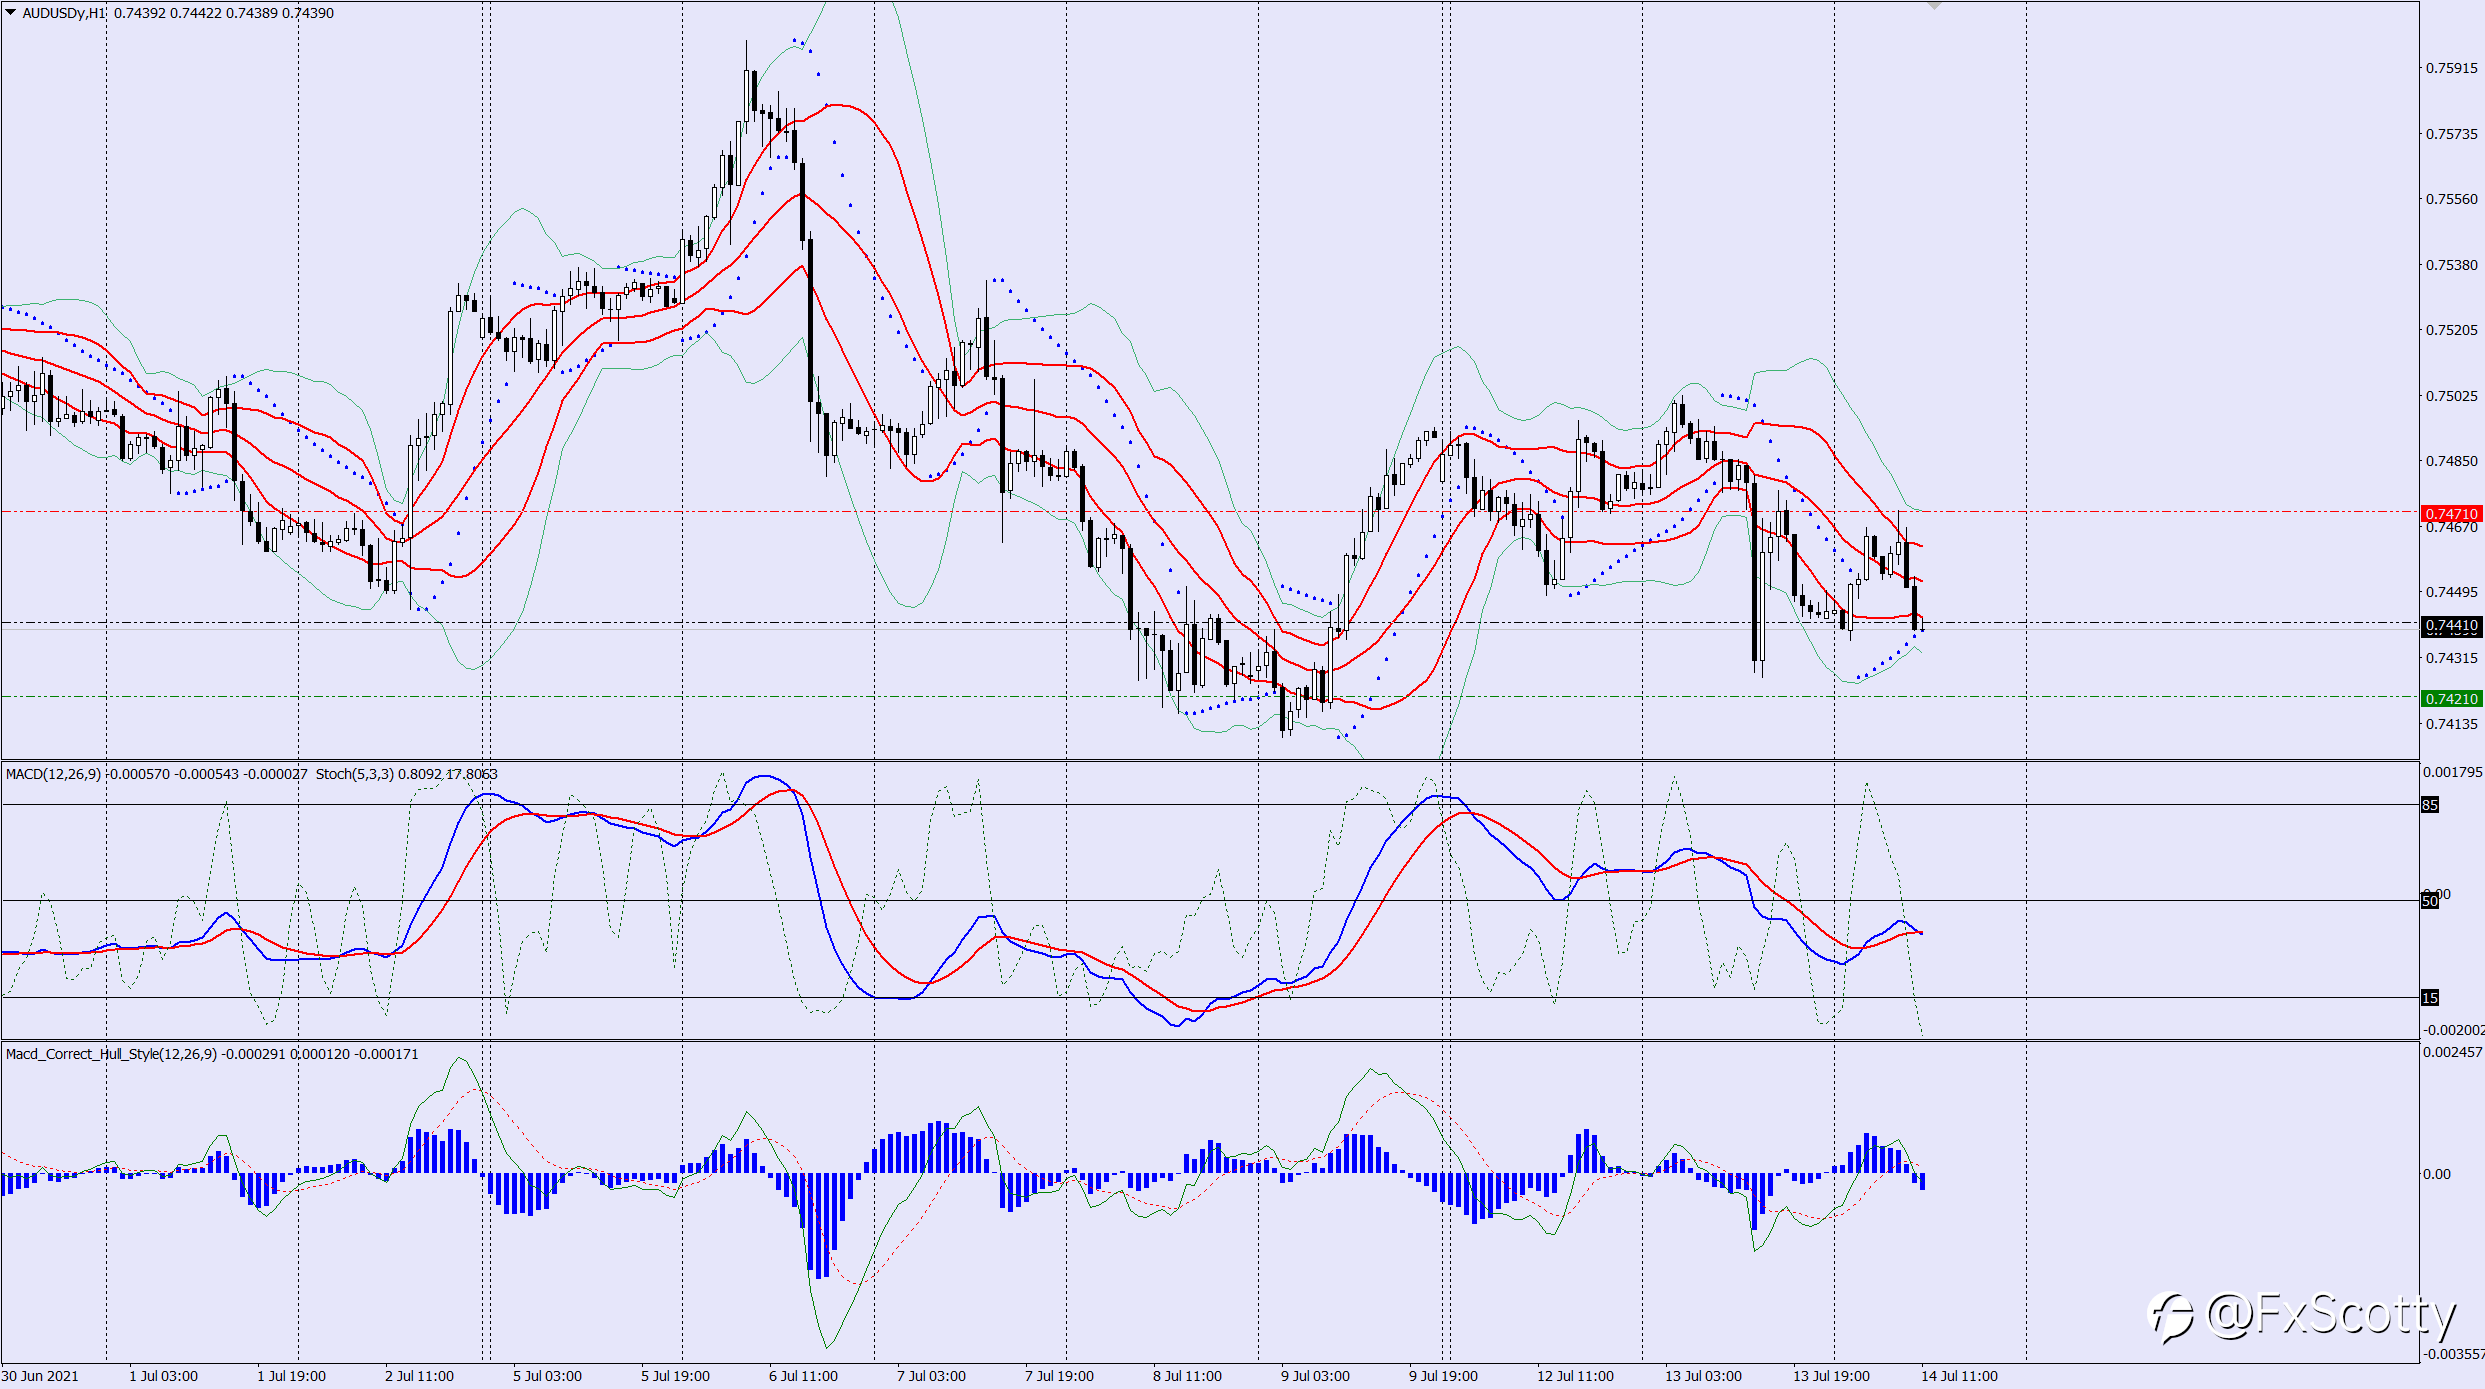This screenshot has height=1389, width=2485.
Task: Click the 0.75560 price axis label
Action: 2452,199
